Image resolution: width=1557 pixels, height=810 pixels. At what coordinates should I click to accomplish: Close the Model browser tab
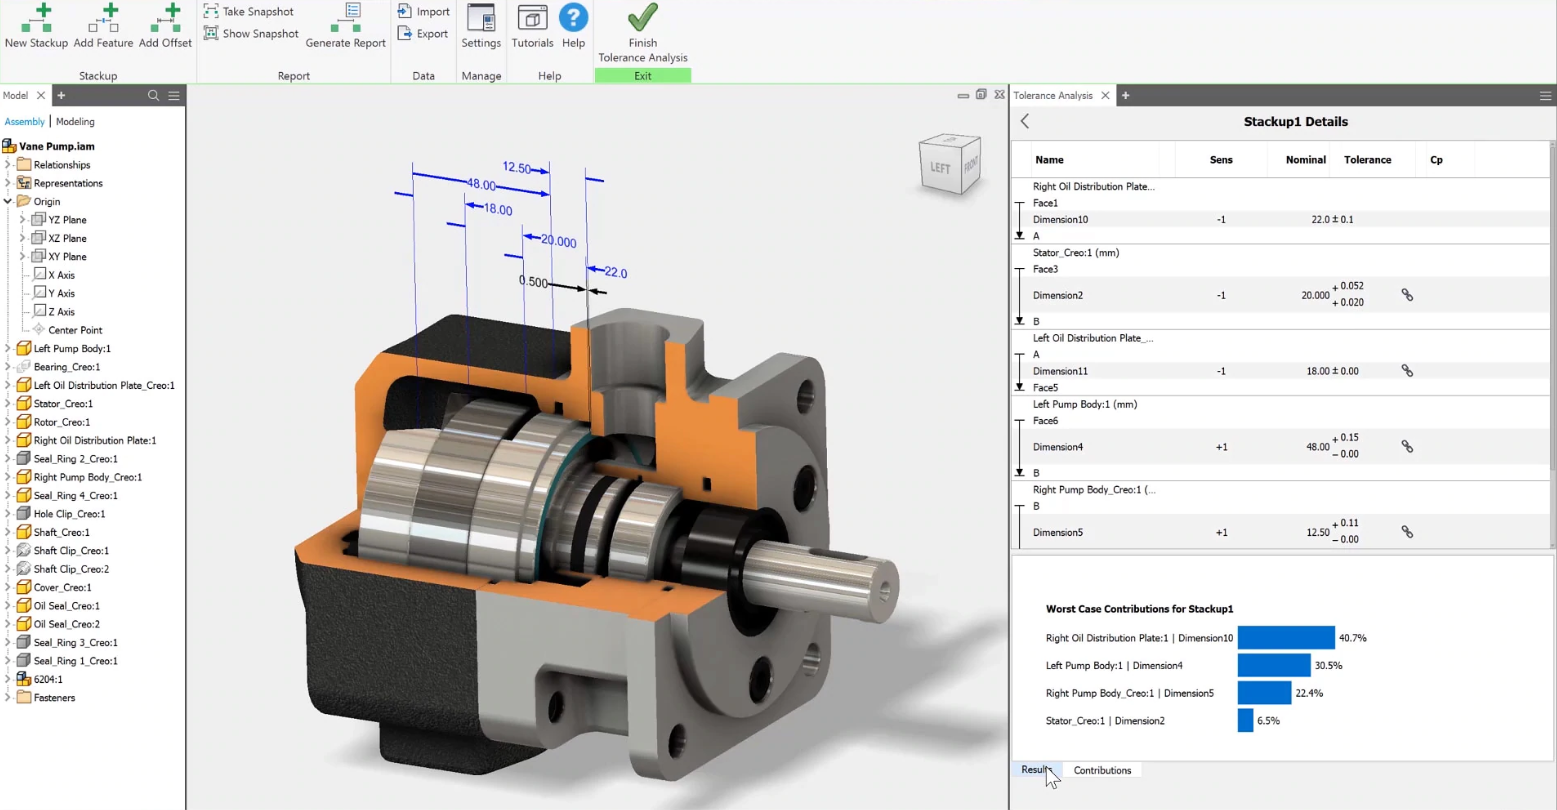pyautogui.click(x=41, y=96)
